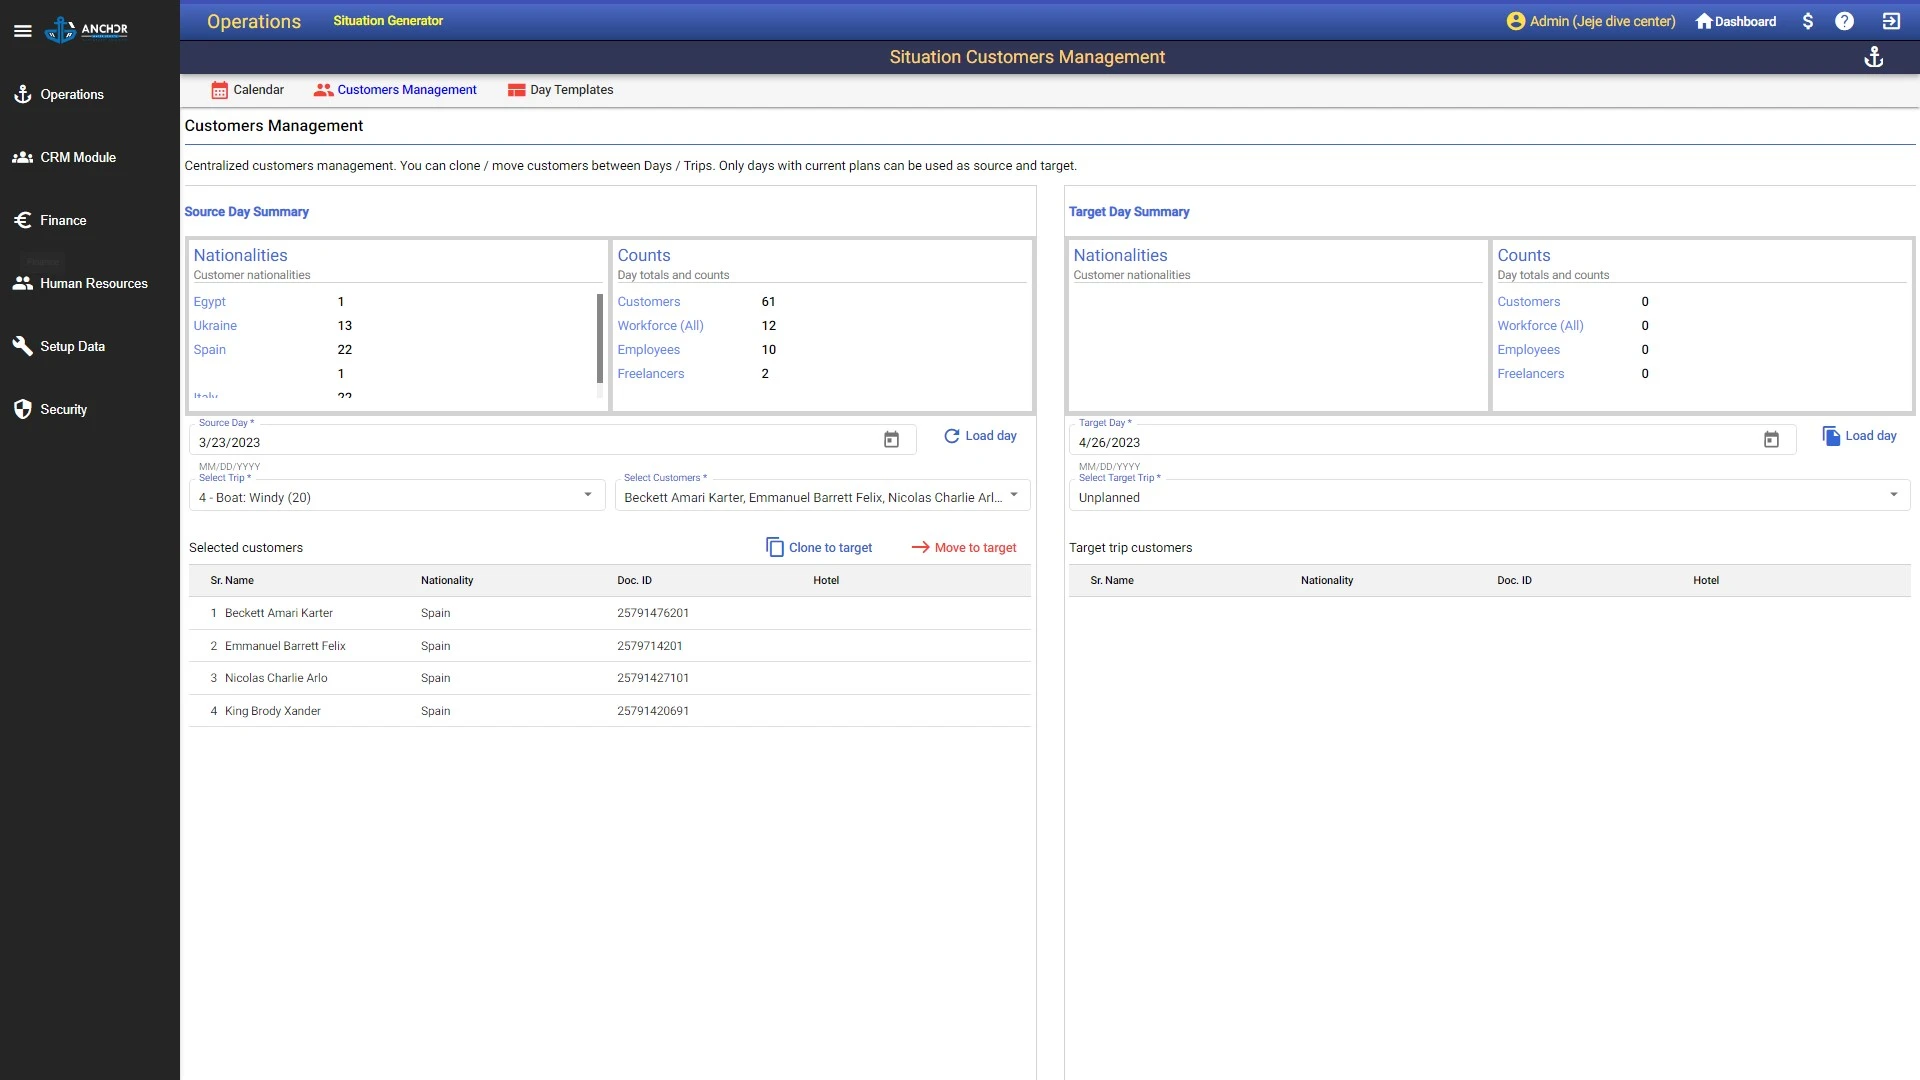Select the Customers Management tab
This screenshot has height=1080, width=1920.
tap(406, 90)
